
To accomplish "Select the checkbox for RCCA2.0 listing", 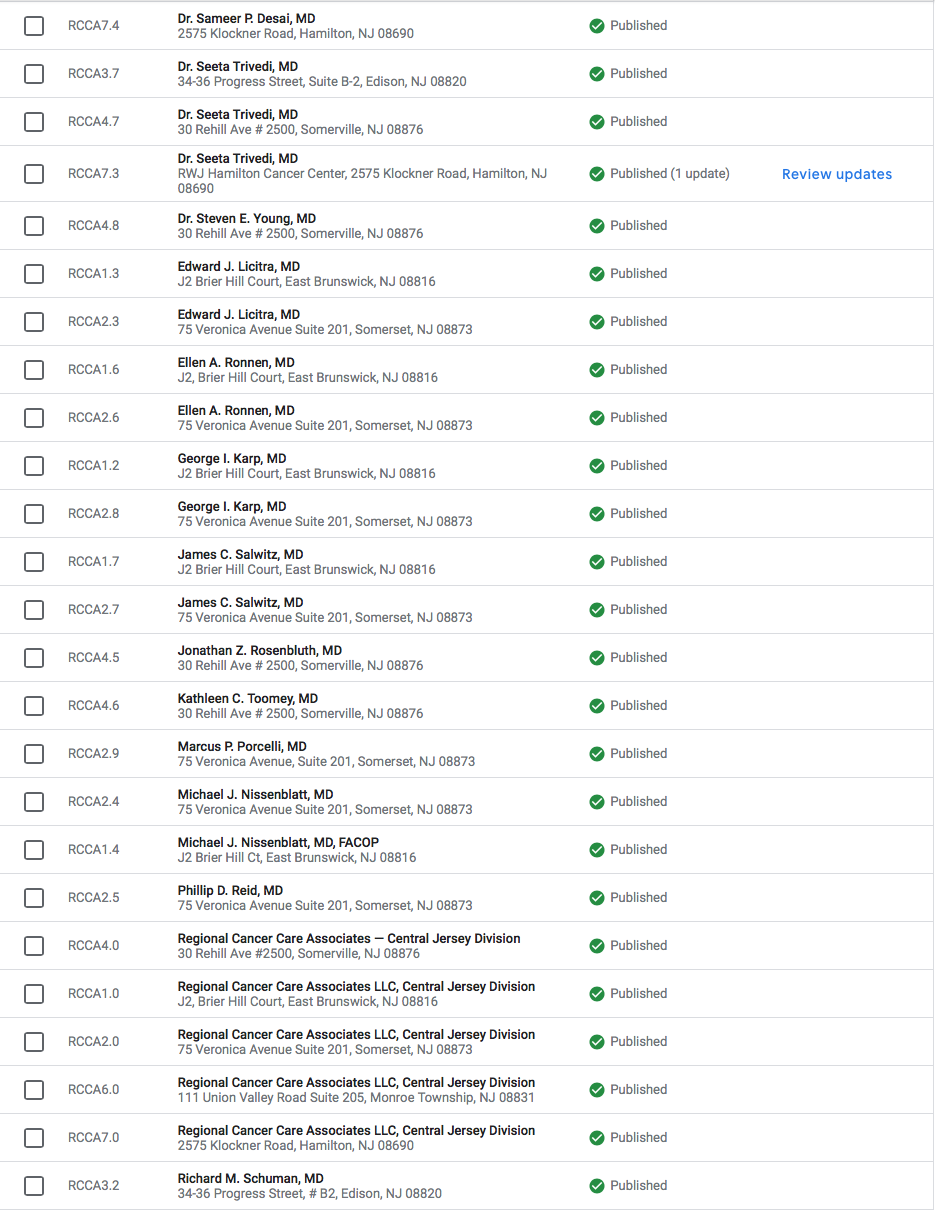I will click(x=34, y=1042).
